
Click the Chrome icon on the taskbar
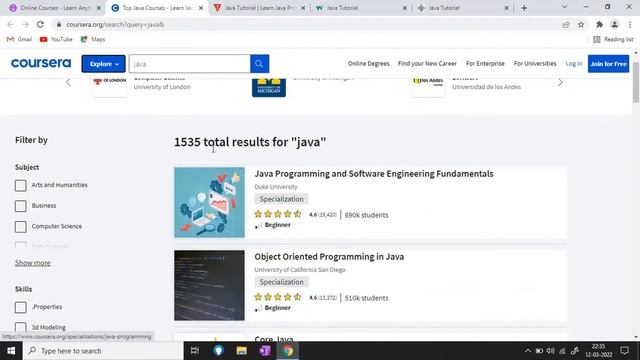[288, 351]
